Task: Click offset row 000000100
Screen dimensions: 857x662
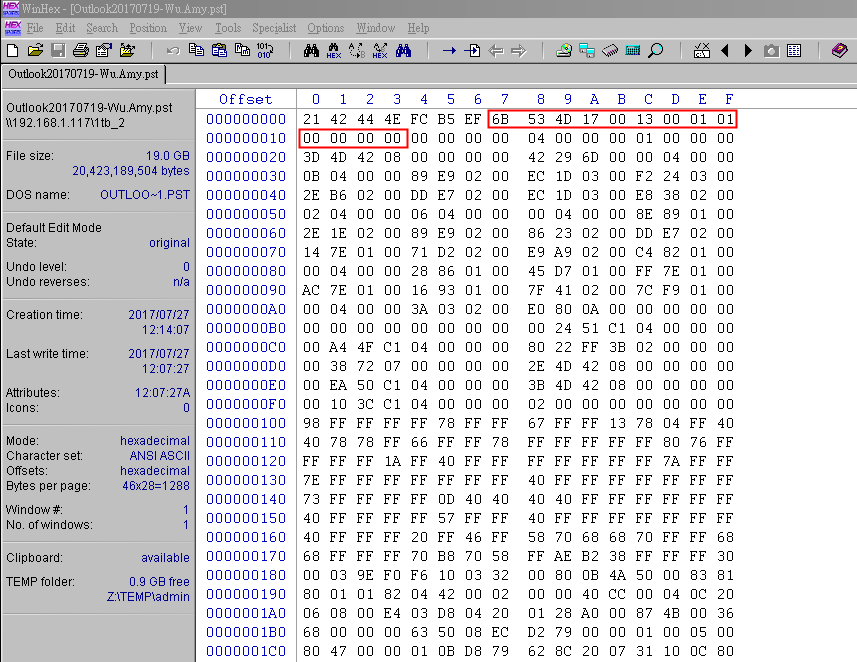Action: pyautogui.click(x=246, y=423)
